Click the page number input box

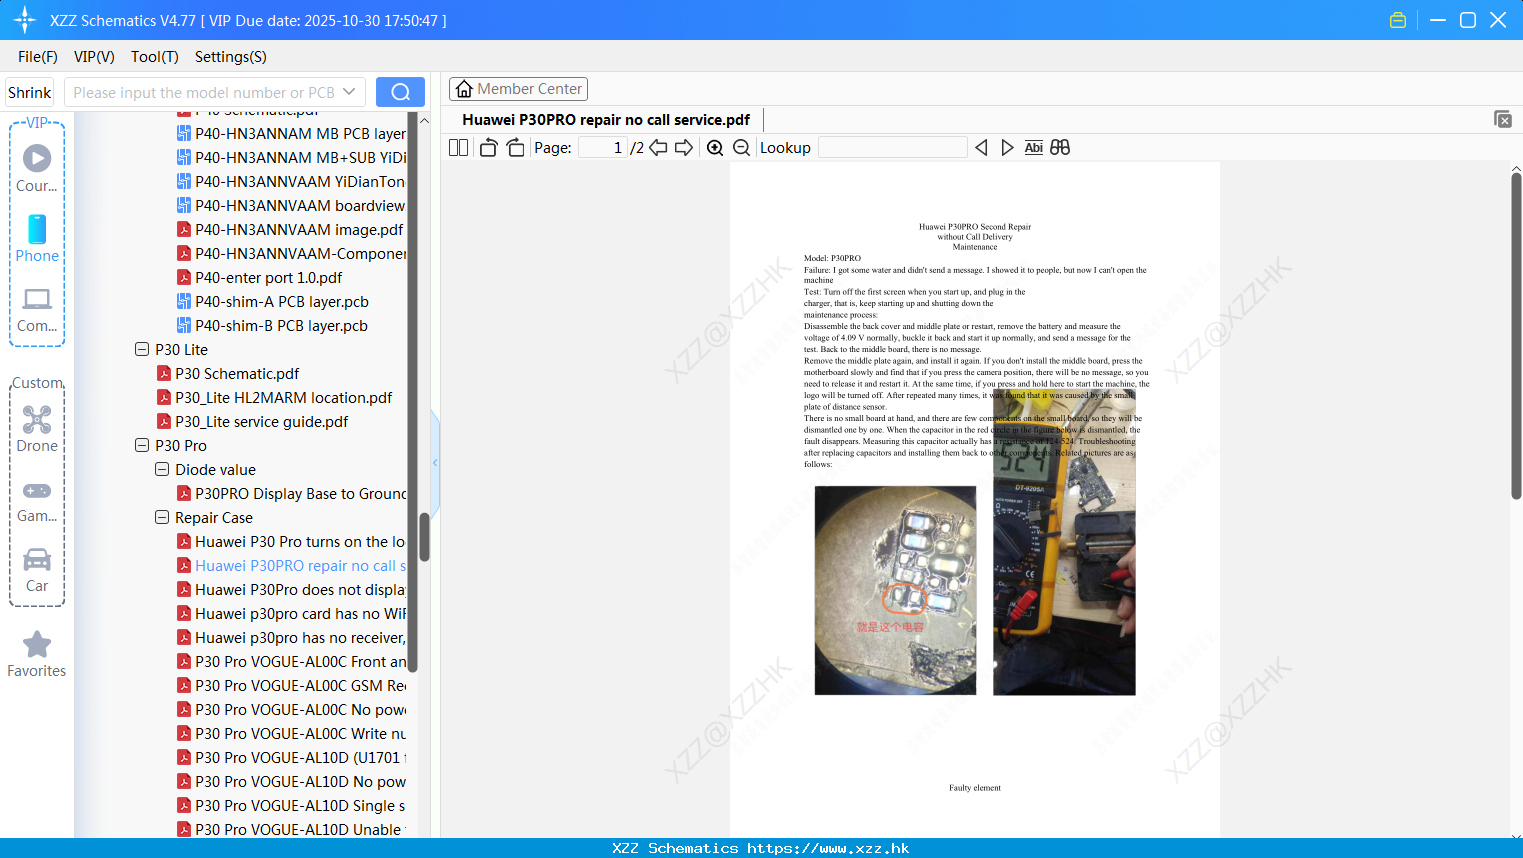603,148
